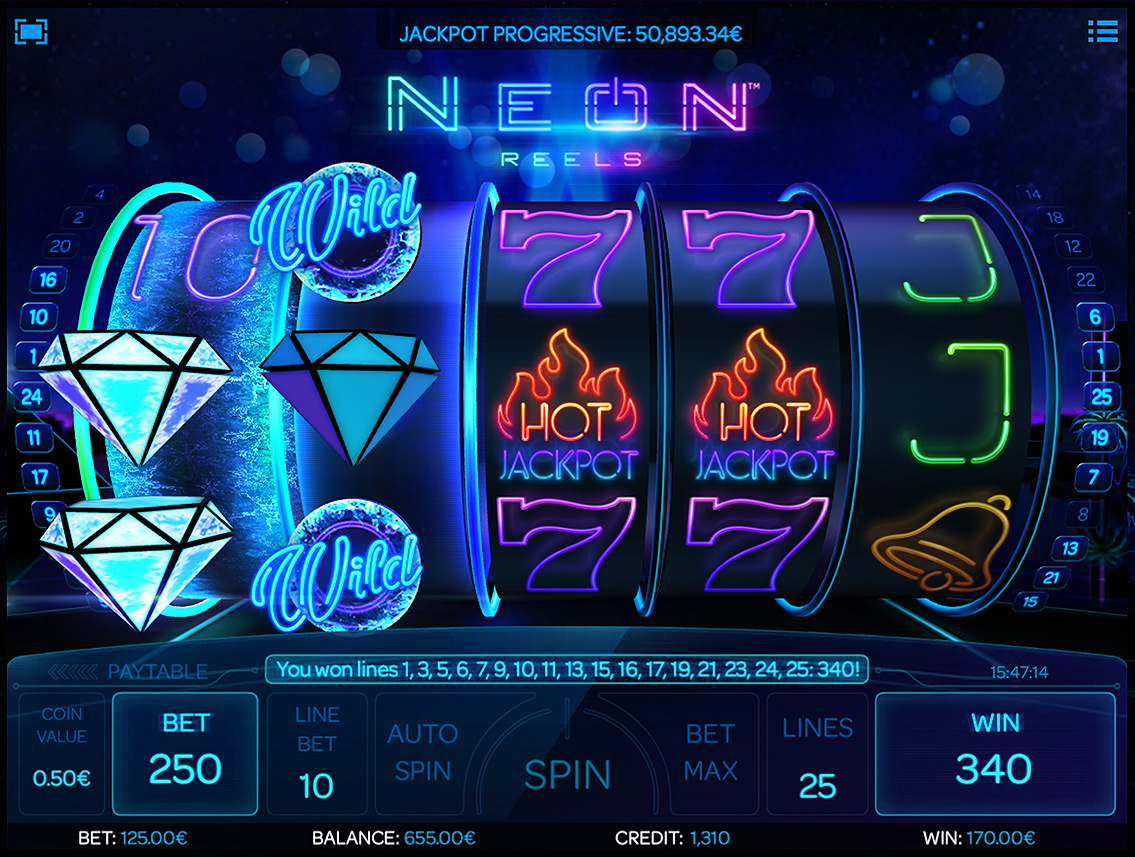Image resolution: width=1135 pixels, height=857 pixels.
Task: Select payline indicator 19 on right
Action: [x=1099, y=437]
